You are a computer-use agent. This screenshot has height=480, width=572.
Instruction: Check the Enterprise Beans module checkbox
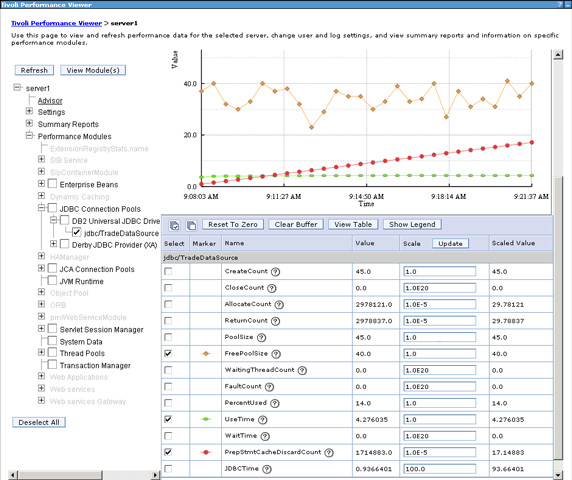(53, 183)
